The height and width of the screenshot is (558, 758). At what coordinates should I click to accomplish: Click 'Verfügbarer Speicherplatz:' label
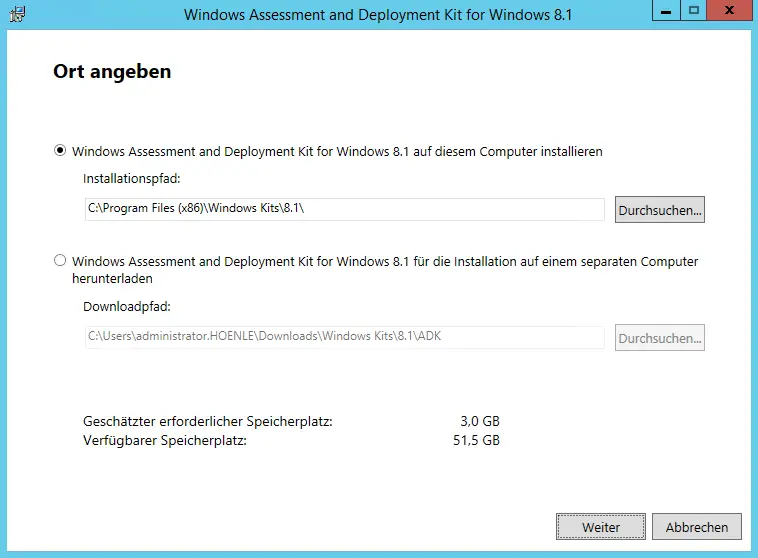click(x=165, y=441)
